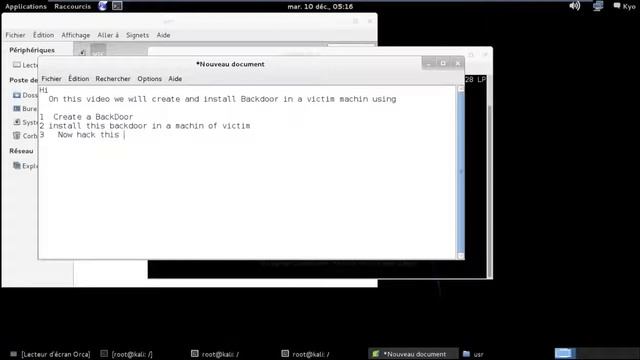Click the editor scrollbar down arrow
This screenshot has height=360, width=640.
tap(461, 256)
